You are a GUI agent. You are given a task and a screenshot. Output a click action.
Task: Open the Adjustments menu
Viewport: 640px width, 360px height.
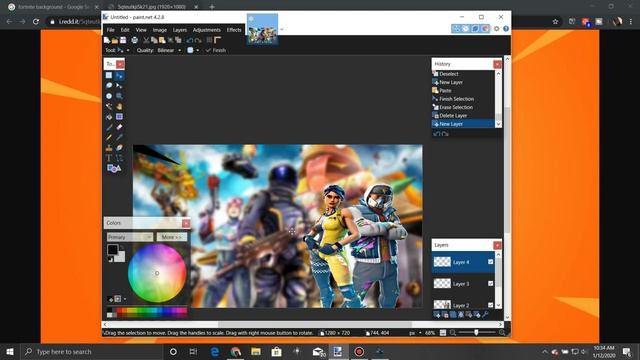pos(207,30)
